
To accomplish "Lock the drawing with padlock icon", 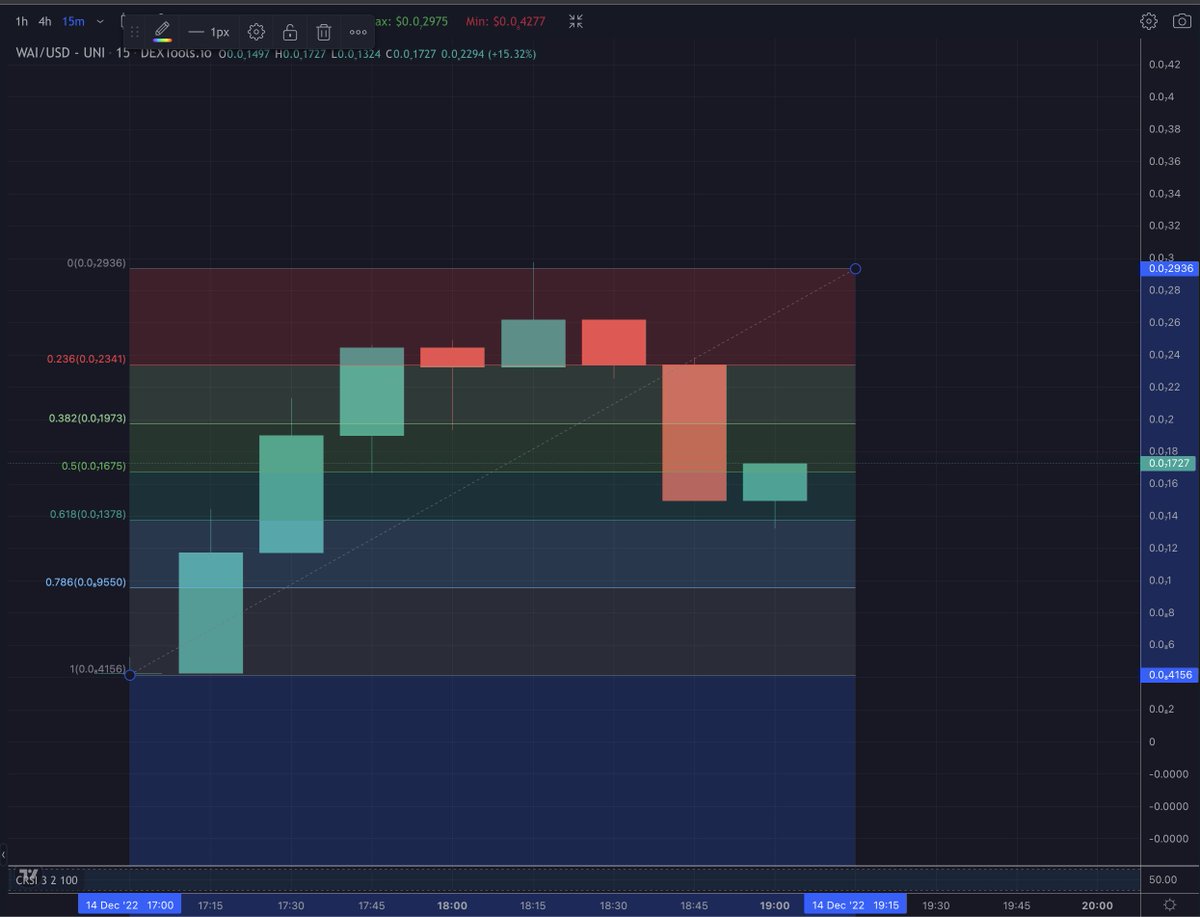I will point(289,32).
